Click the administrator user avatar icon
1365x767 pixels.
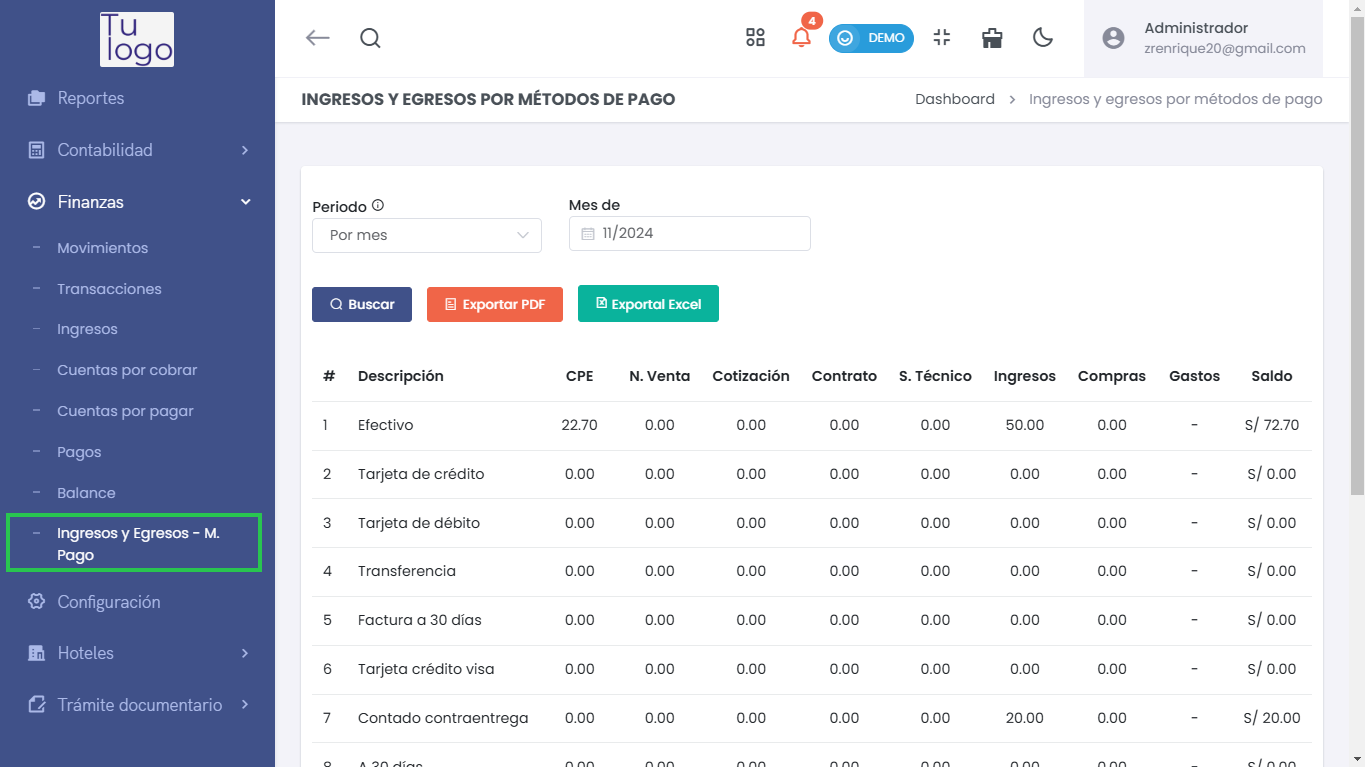[1113, 38]
